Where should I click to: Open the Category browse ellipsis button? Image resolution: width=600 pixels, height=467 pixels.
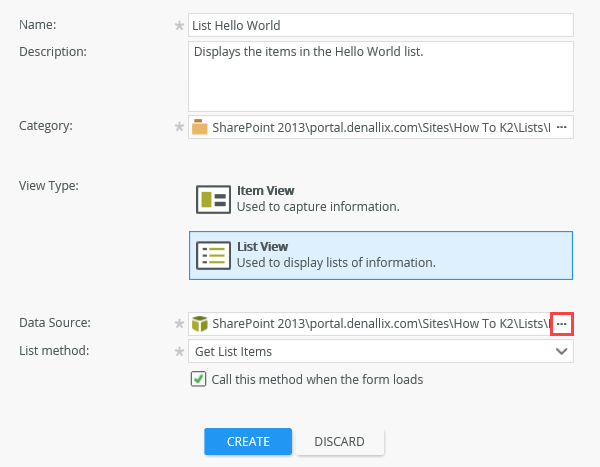[561, 127]
